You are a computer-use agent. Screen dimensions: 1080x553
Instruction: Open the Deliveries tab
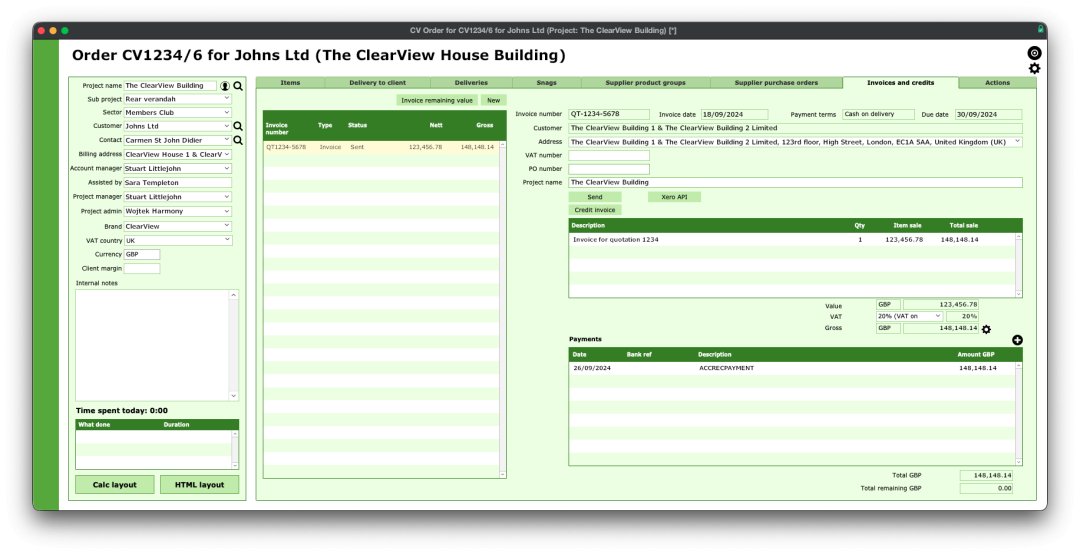tap(471, 83)
